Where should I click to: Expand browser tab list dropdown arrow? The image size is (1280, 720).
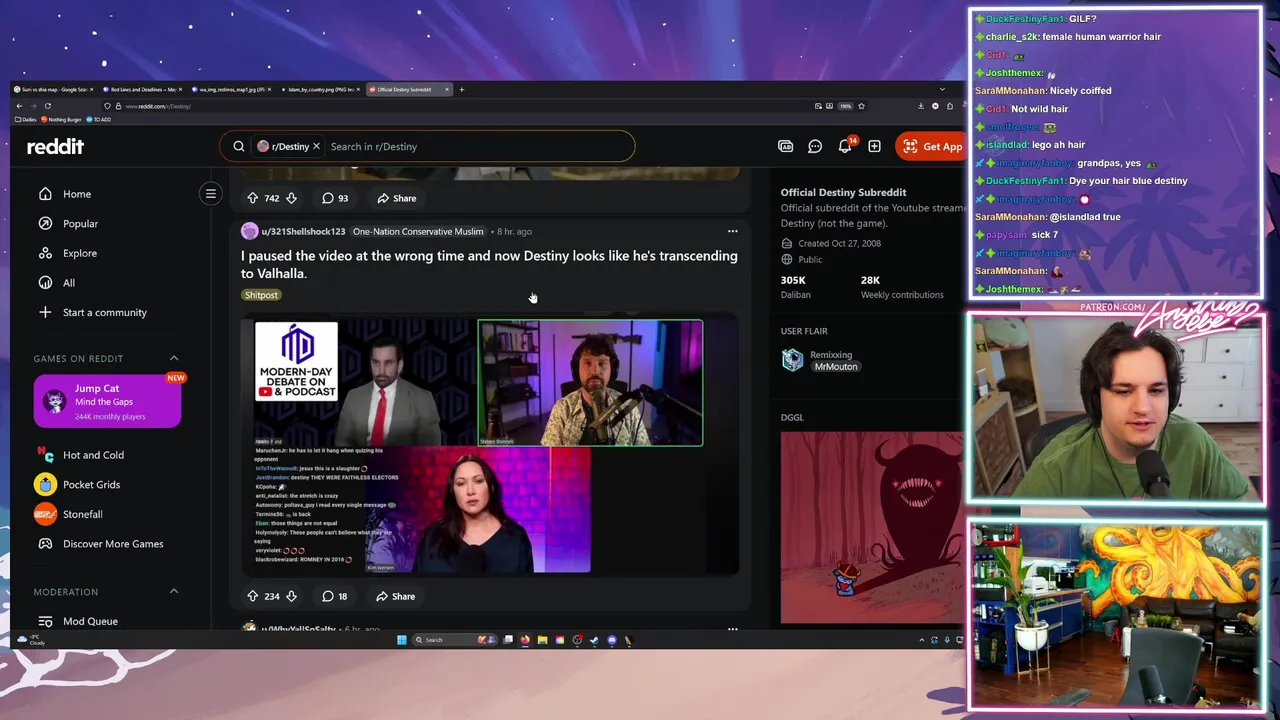pyautogui.click(x=941, y=89)
